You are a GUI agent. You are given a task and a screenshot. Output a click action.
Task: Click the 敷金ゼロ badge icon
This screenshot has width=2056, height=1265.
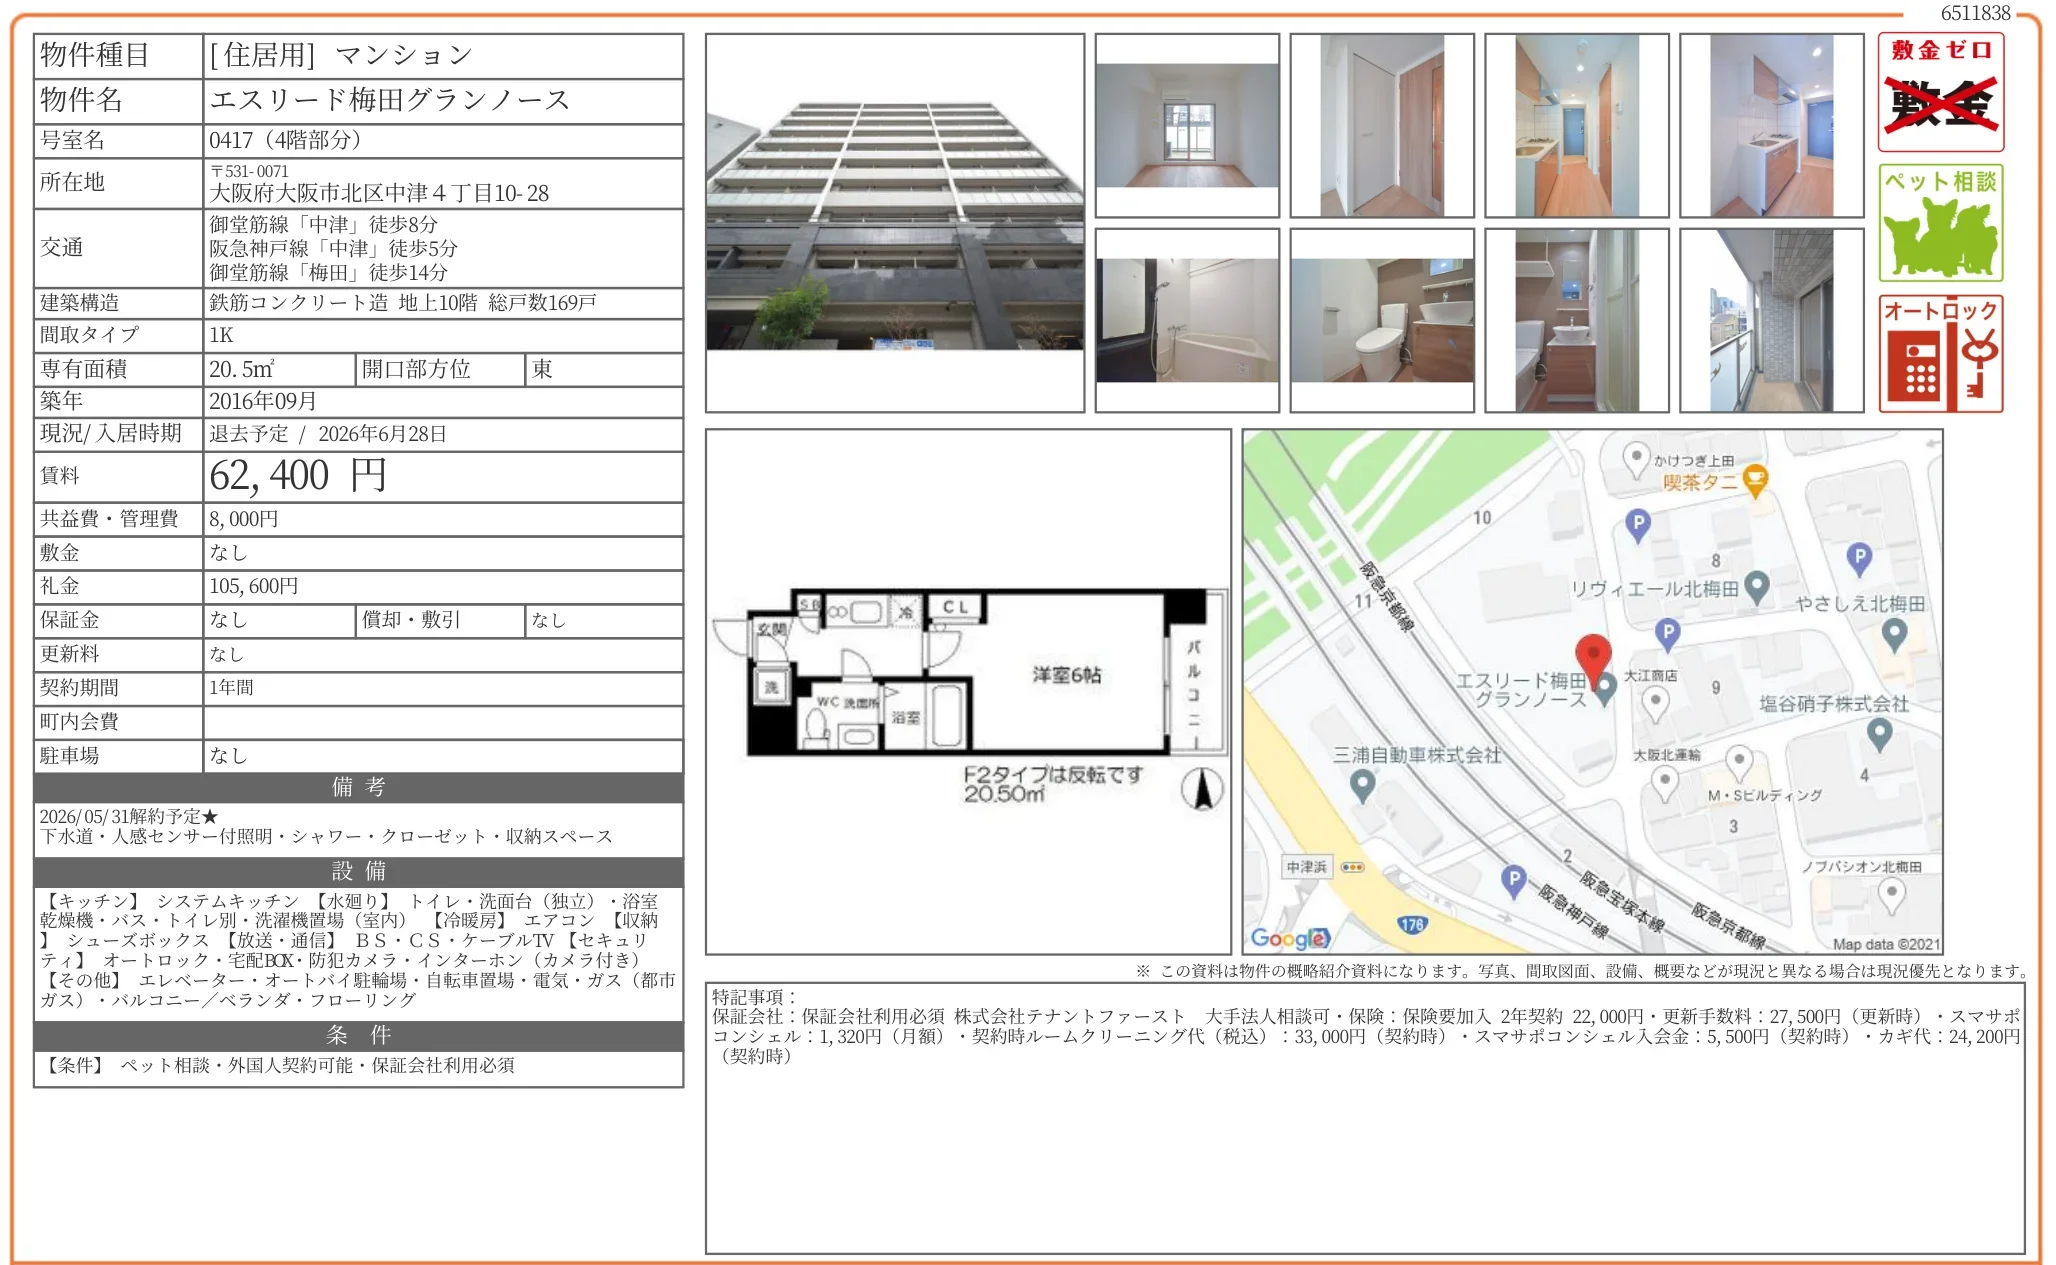click(1940, 92)
